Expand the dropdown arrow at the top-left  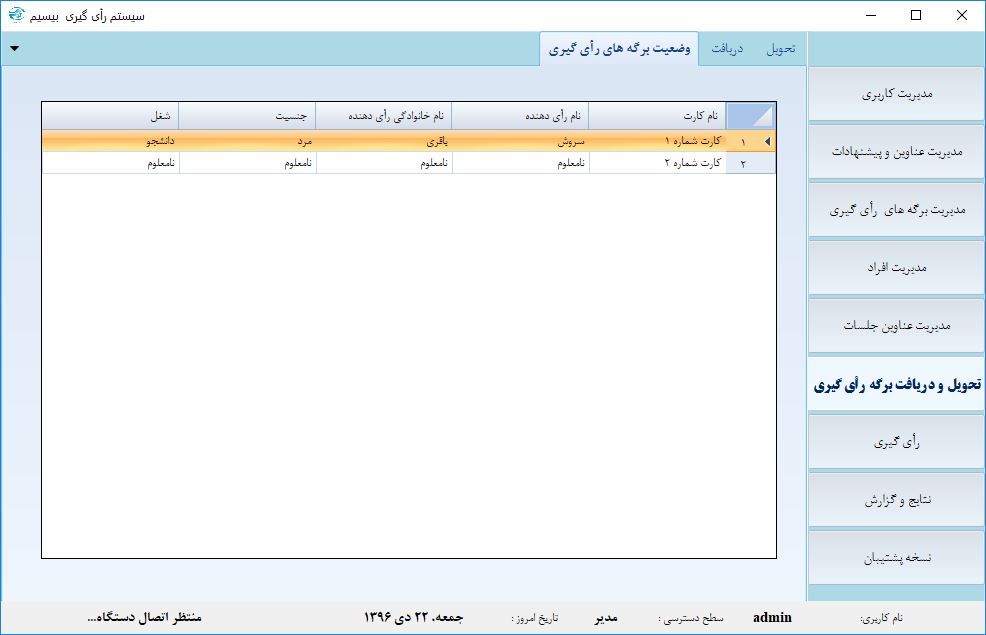click(x=14, y=48)
